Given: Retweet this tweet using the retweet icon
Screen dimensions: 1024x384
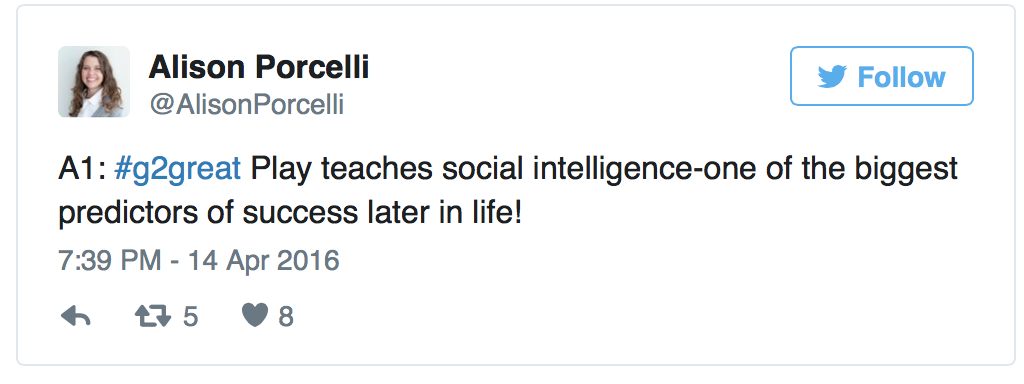Looking at the screenshot, I should pos(153,317).
